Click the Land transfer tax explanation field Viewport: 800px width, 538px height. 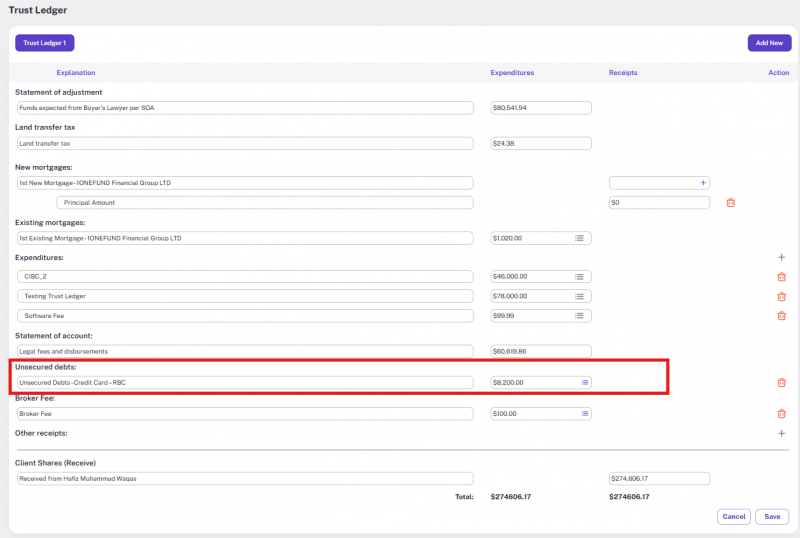tap(244, 143)
